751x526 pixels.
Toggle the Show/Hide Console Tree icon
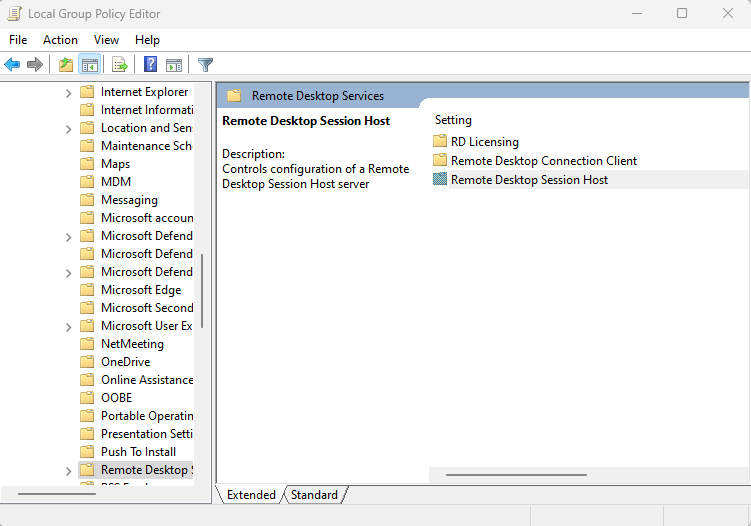coord(90,64)
